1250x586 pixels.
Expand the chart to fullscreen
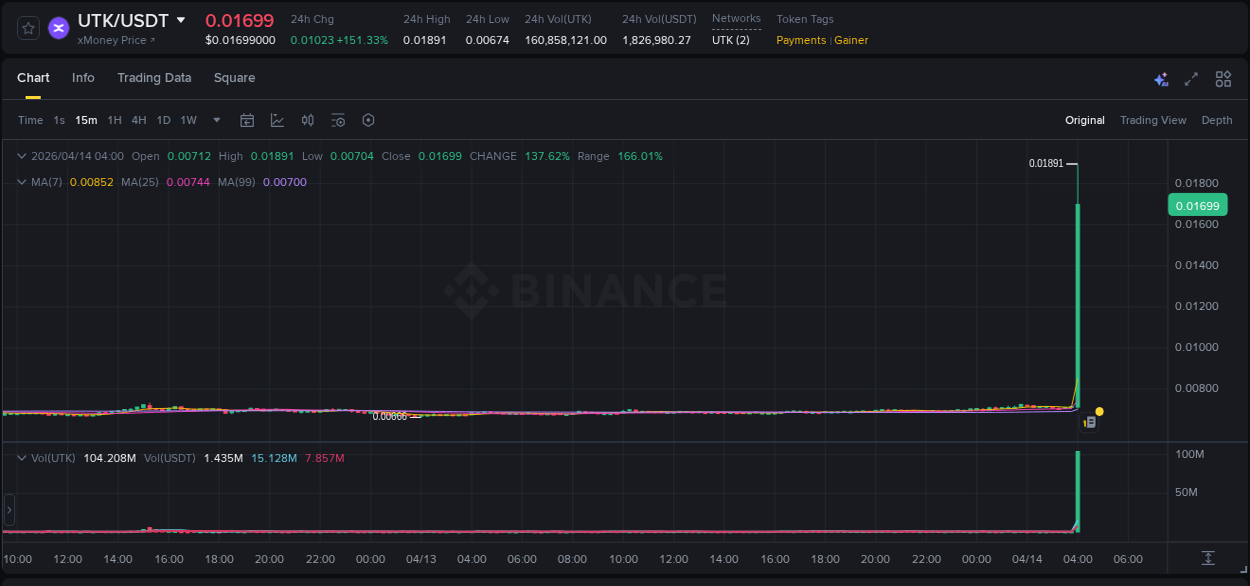[x=1190, y=78]
